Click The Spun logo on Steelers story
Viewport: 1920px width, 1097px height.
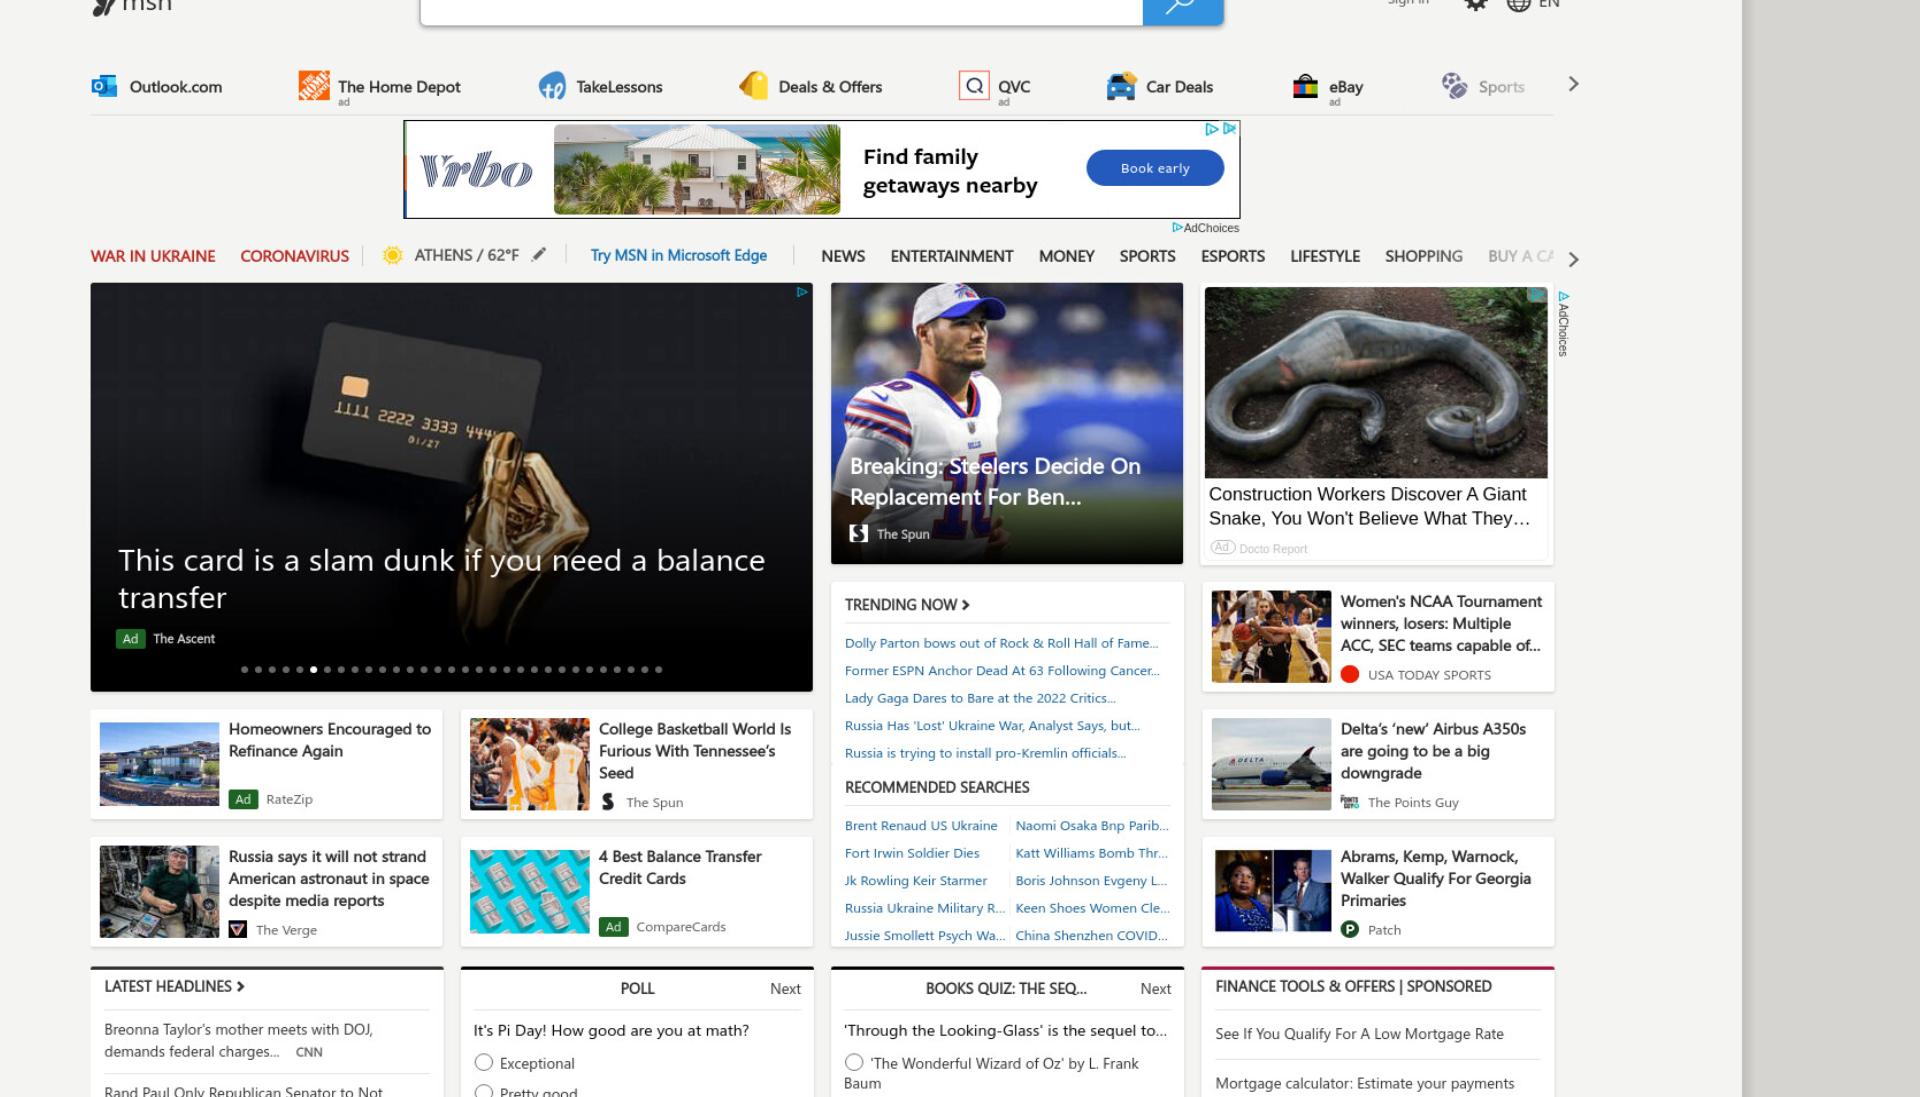pyautogui.click(x=858, y=534)
